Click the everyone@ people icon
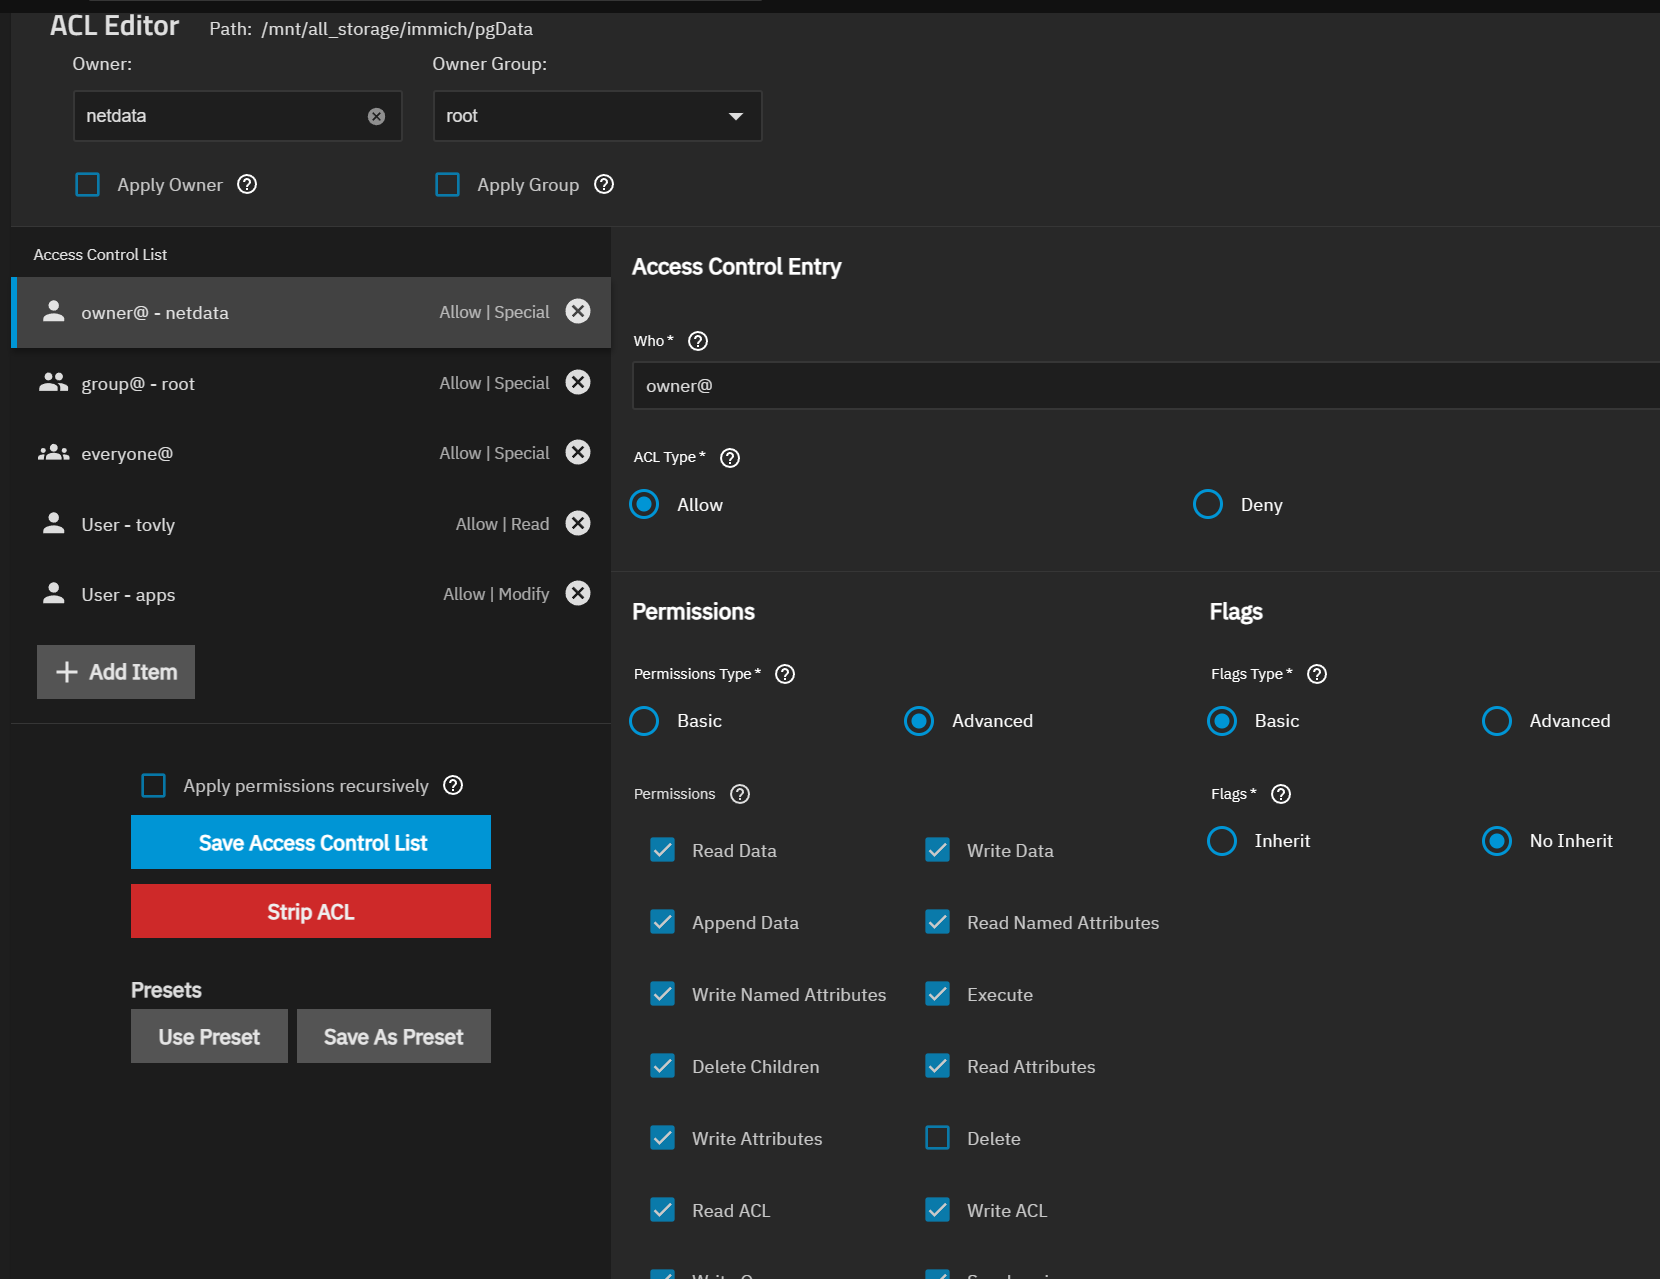 54,453
